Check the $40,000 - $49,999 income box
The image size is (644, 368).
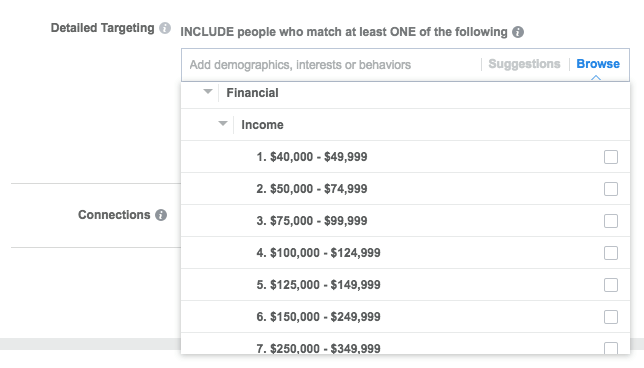pyautogui.click(x=611, y=157)
